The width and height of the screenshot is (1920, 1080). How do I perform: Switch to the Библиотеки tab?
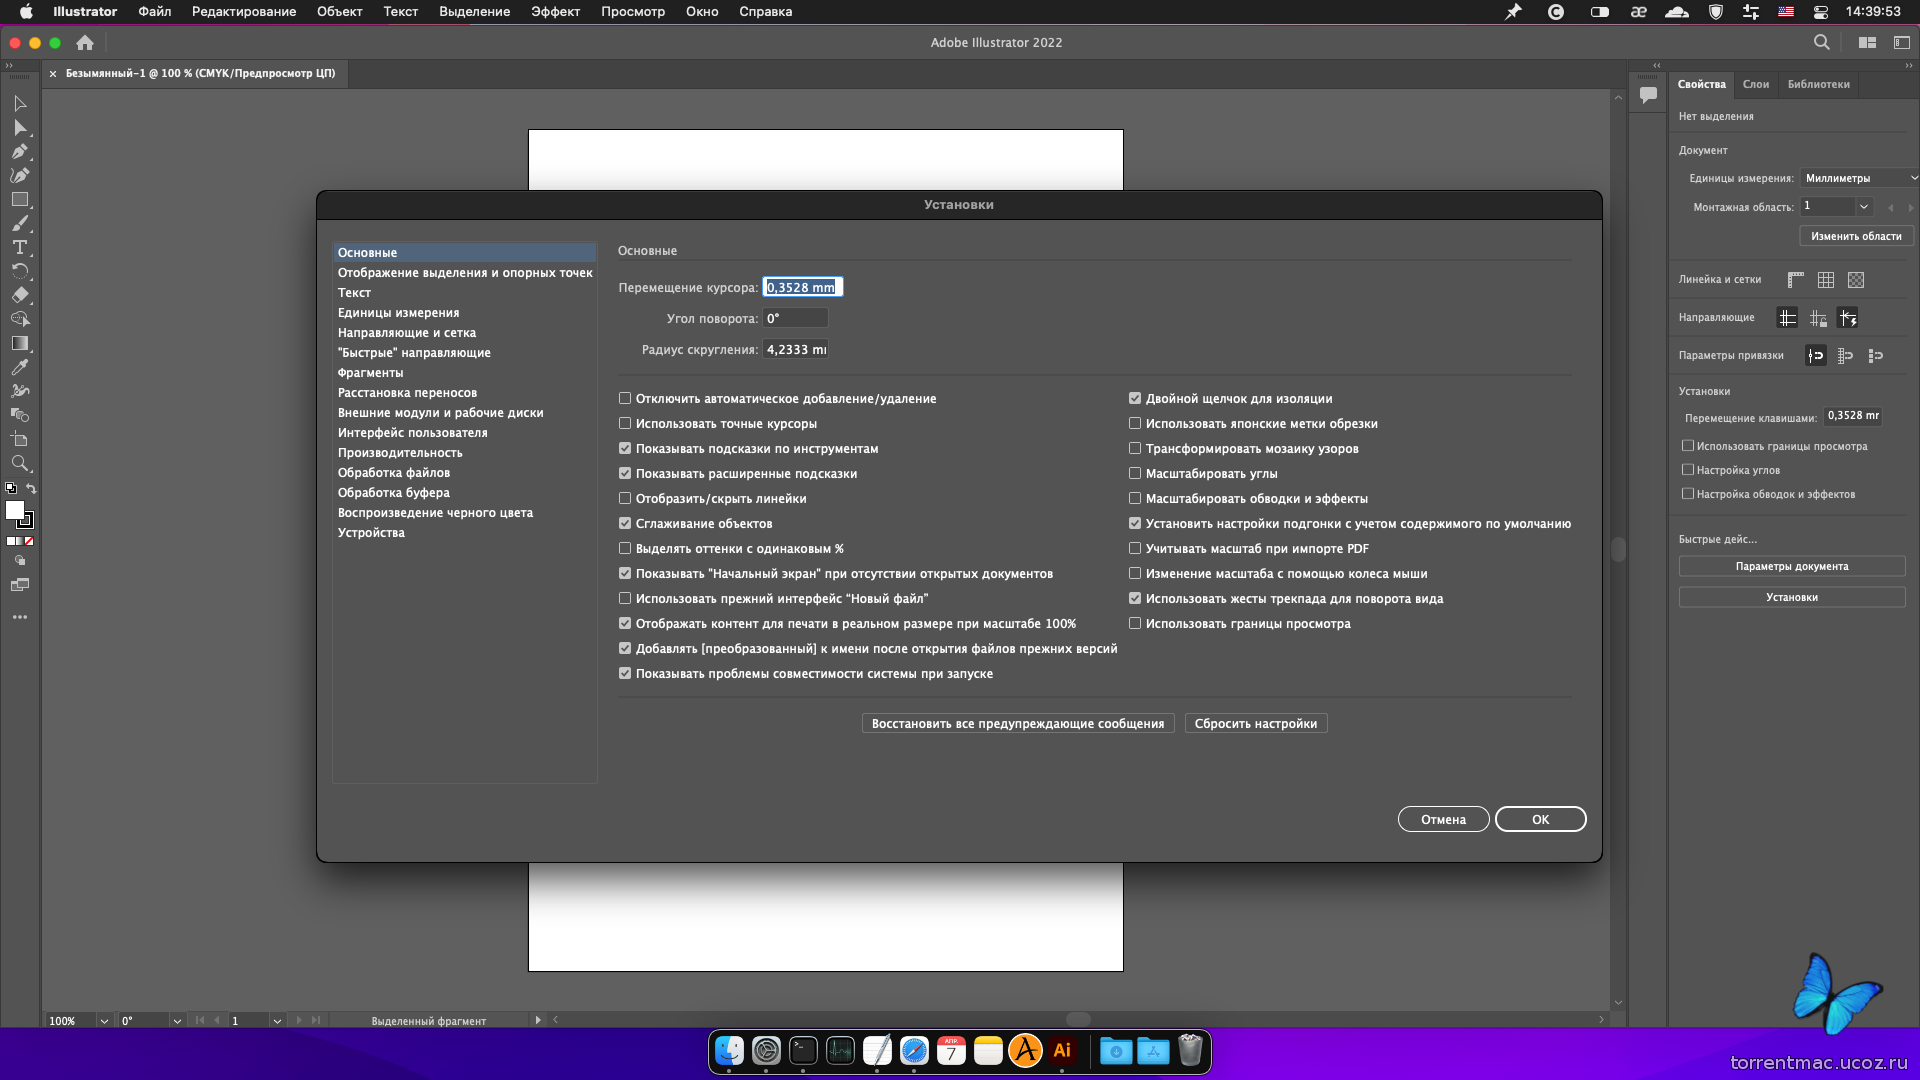[x=1818, y=84]
